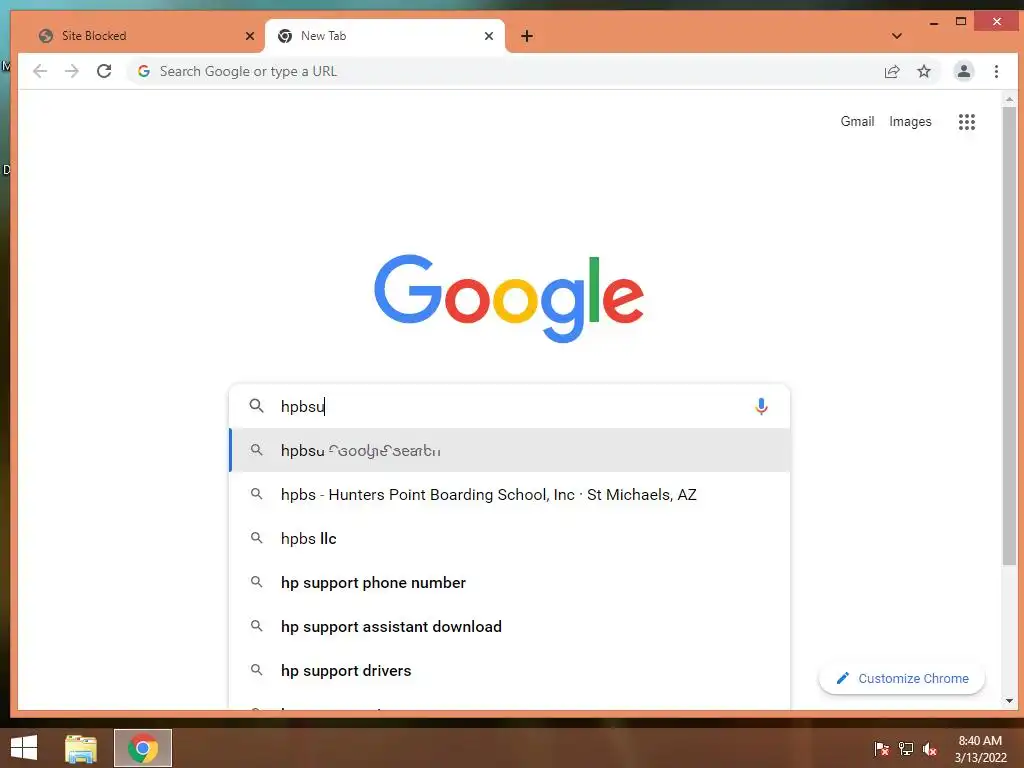Bookmark this tab with the star icon

pyautogui.click(x=924, y=71)
